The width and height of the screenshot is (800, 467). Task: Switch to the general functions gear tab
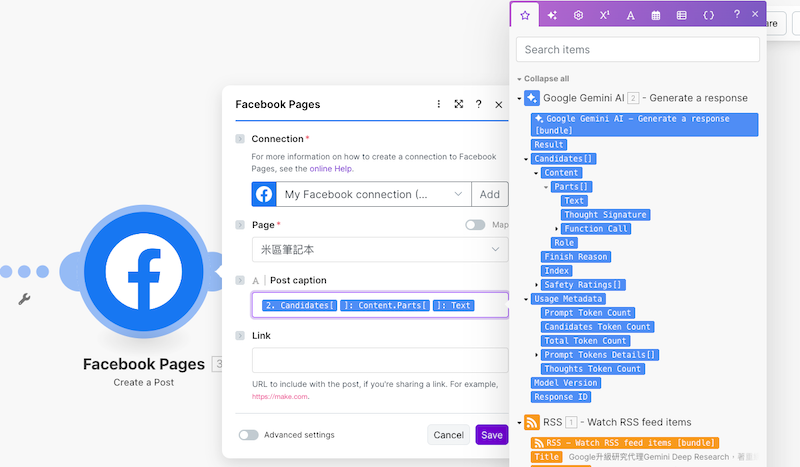[578, 15]
